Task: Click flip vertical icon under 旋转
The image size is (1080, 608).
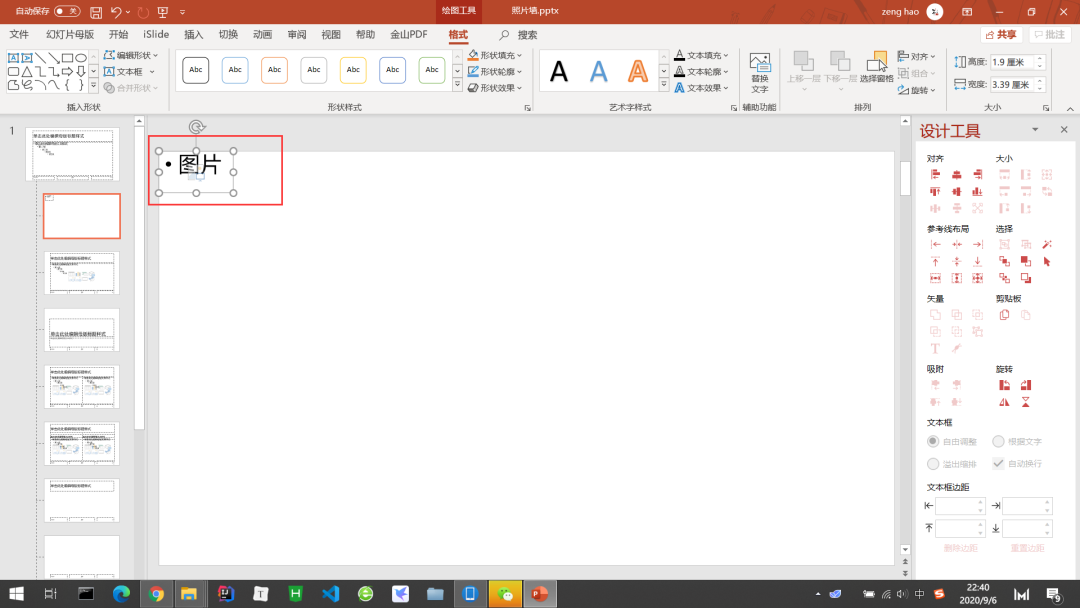Action: click(1026, 402)
